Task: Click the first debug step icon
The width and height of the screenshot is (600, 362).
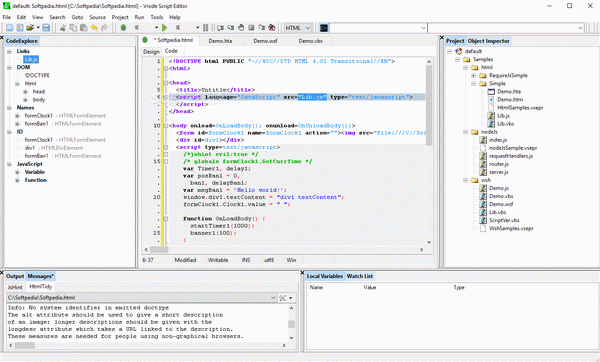Action: (220, 28)
